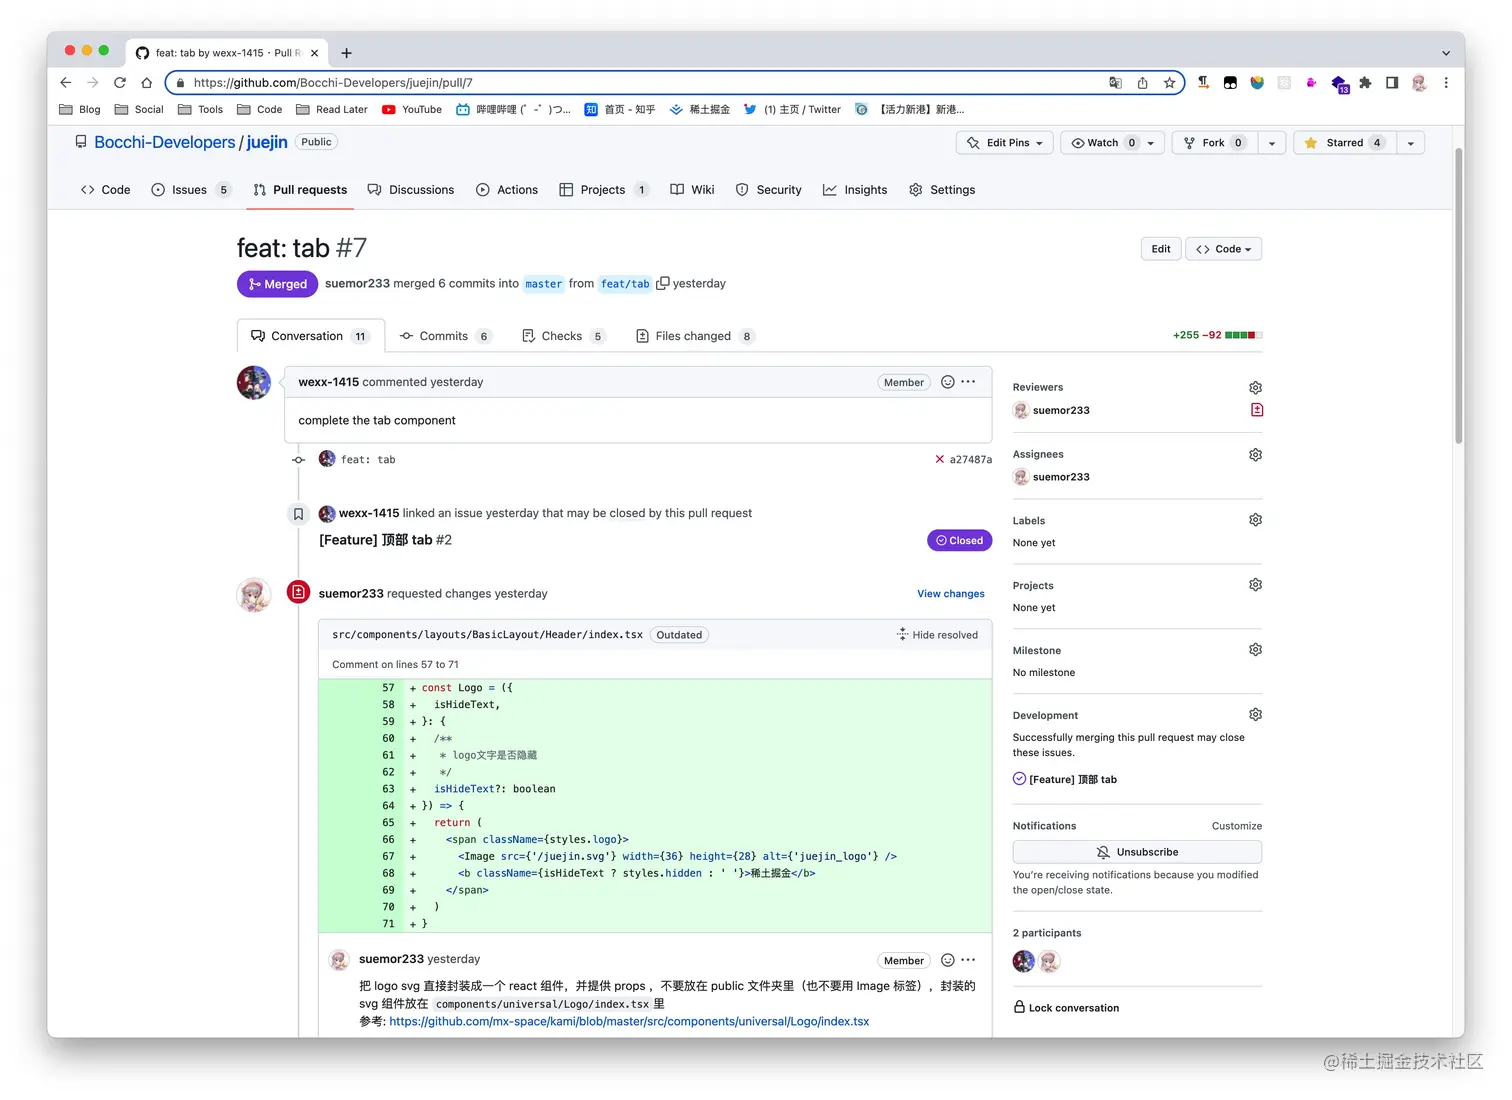Close the 'feat: tab by wexx-1415' browser tab
The image size is (1512, 1100).
pyautogui.click(x=315, y=53)
